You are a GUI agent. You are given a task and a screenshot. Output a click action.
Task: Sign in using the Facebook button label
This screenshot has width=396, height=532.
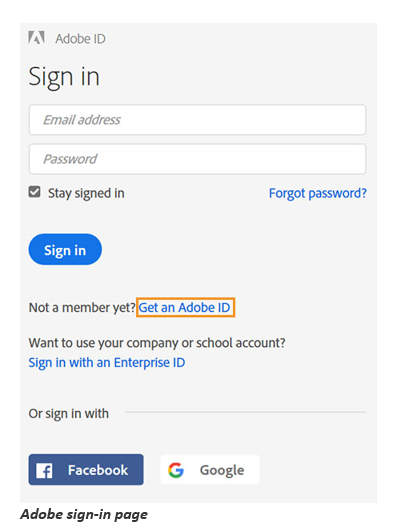click(98, 470)
